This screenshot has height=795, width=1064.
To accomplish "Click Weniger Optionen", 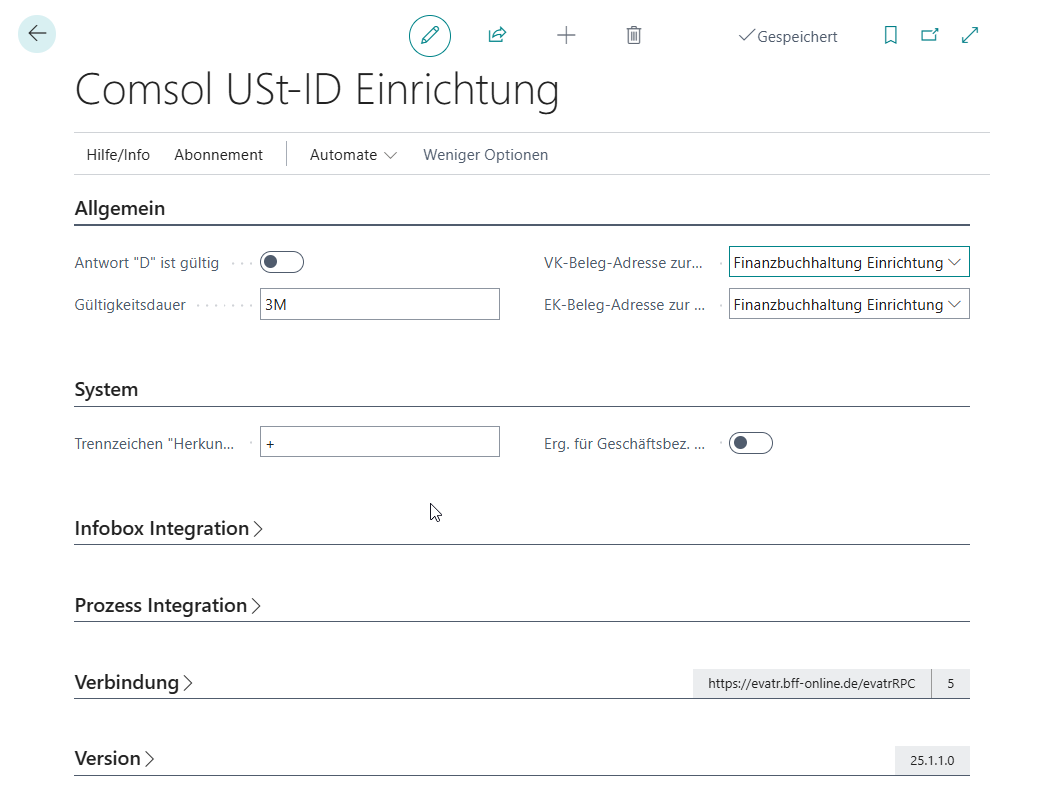I will (x=485, y=155).
